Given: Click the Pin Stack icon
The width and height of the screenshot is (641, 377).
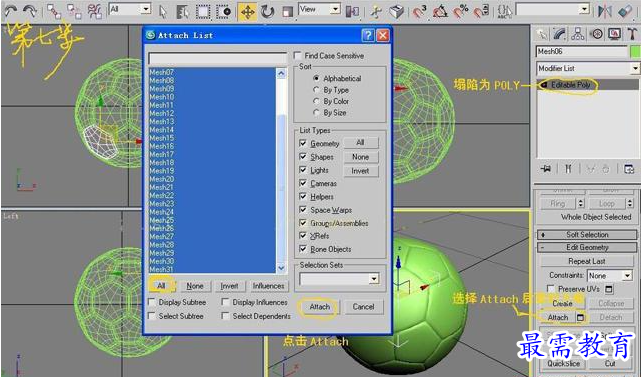Looking at the screenshot, I should (x=545, y=168).
